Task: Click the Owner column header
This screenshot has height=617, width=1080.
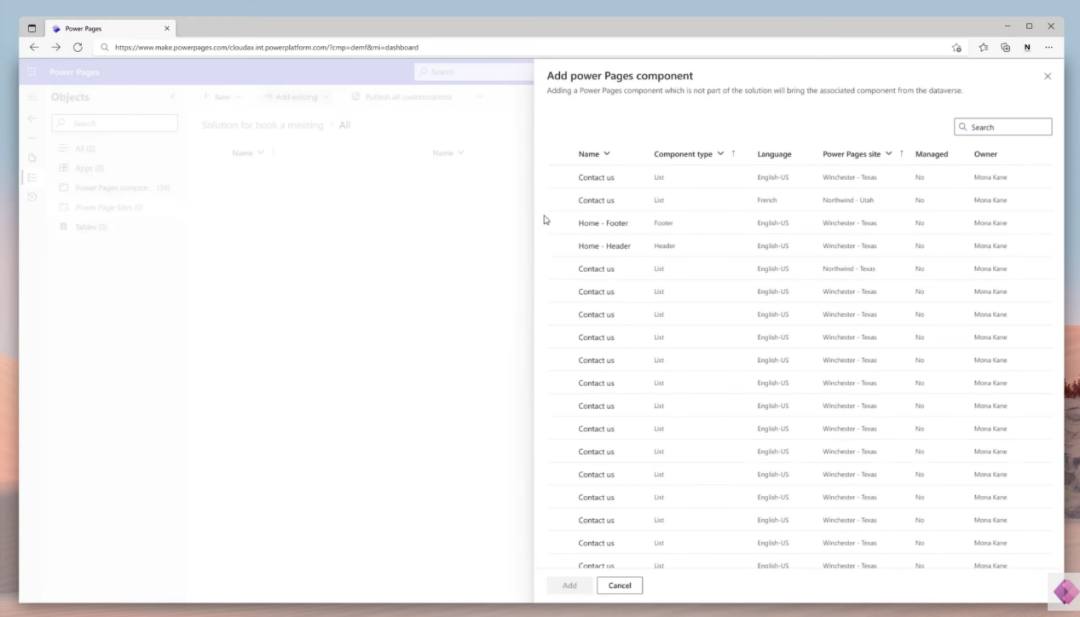Action: pyautogui.click(x=985, y=154)
